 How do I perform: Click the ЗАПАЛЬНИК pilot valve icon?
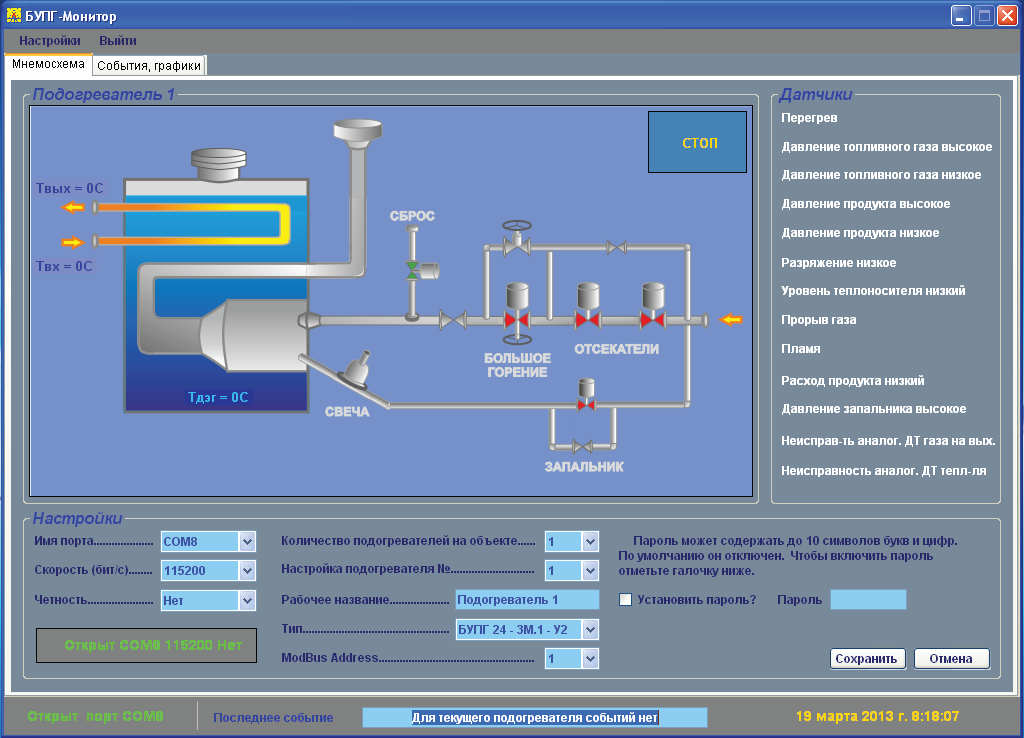pyautogui.click(x=586, y=403)
